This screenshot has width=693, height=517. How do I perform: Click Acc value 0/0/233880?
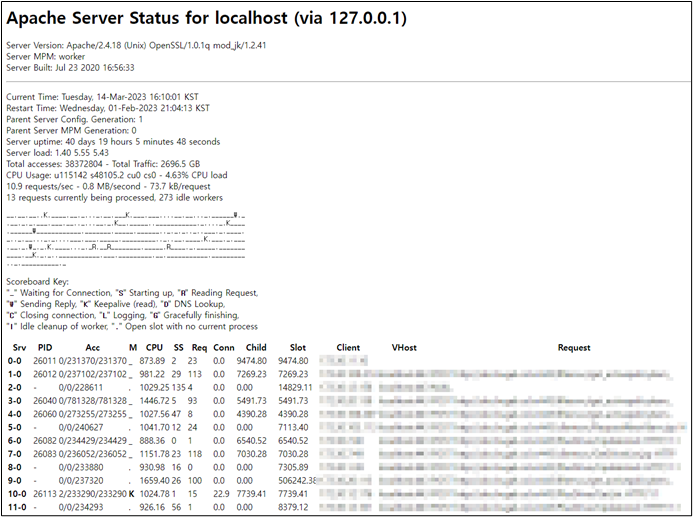(81, 467)
